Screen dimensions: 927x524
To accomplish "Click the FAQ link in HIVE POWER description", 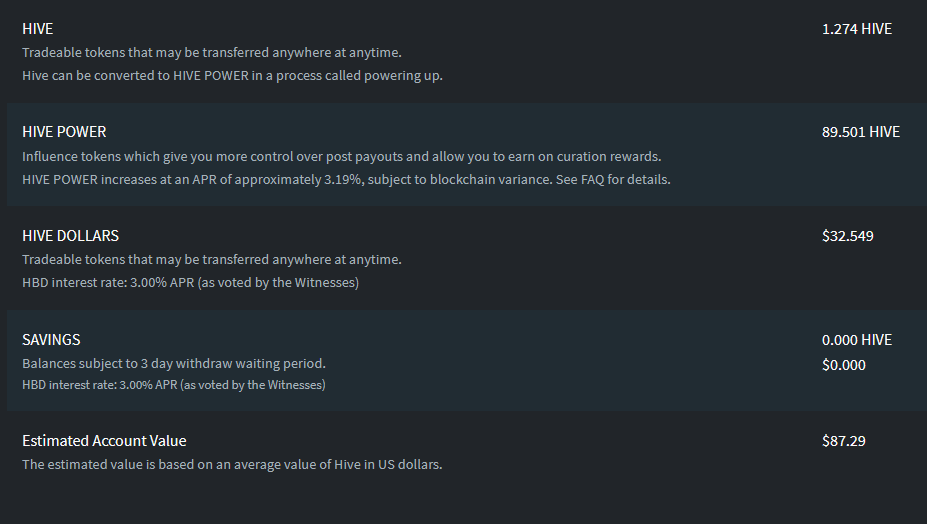I will click(x=592, y=180).
